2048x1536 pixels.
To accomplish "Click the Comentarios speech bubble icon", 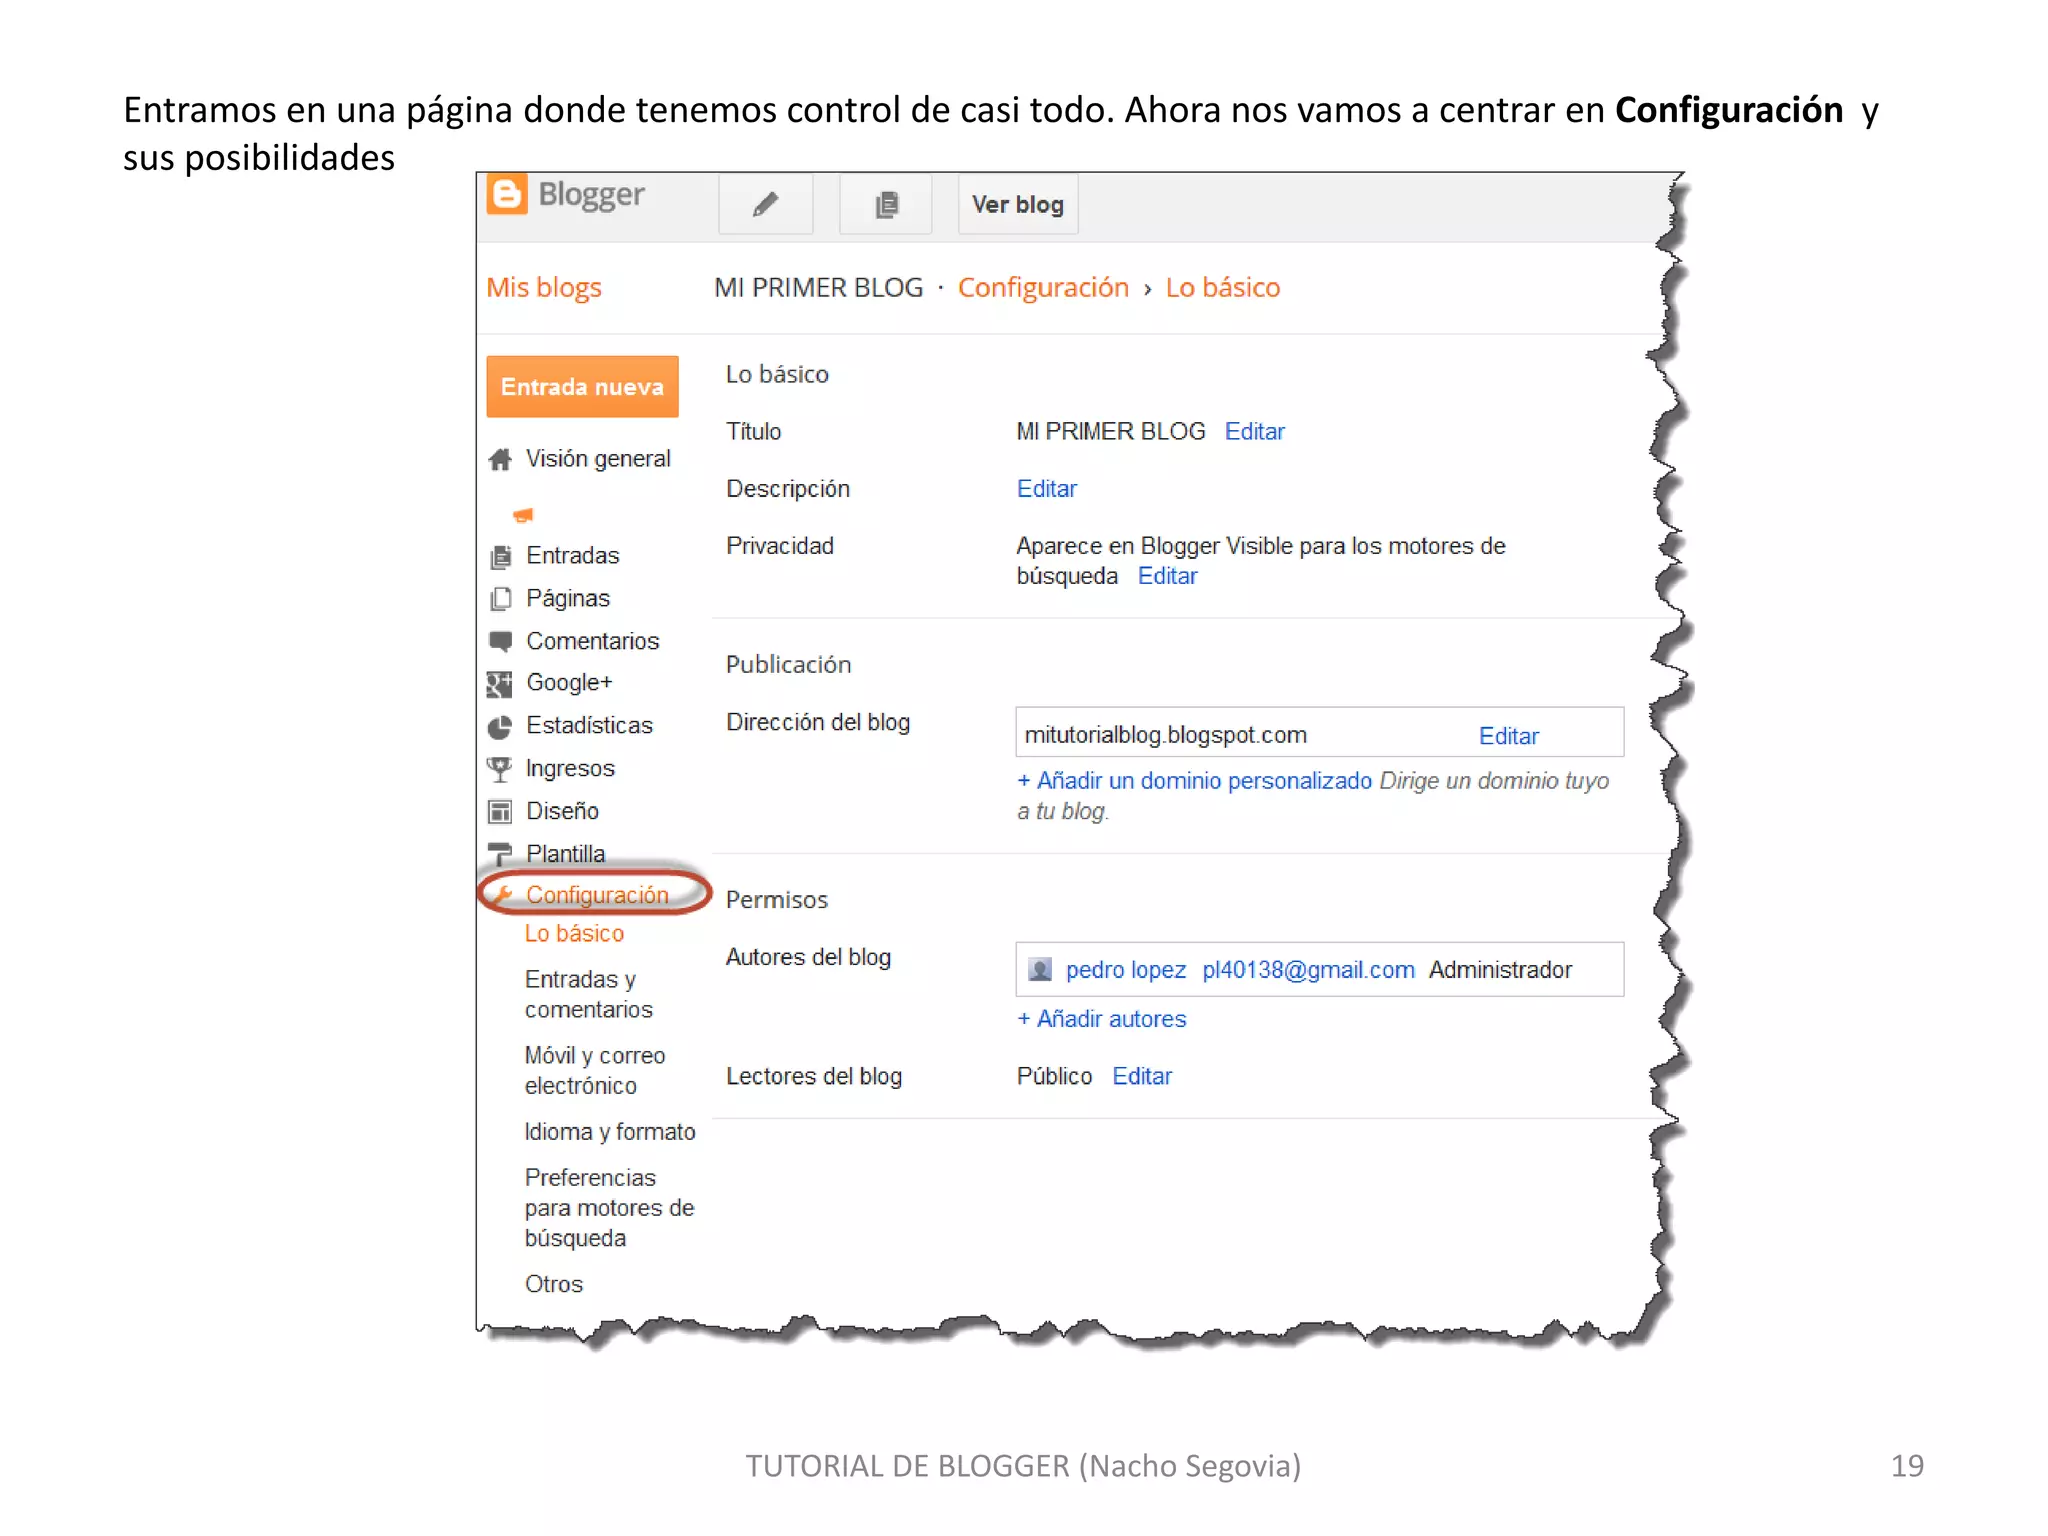I will [500, 641].
